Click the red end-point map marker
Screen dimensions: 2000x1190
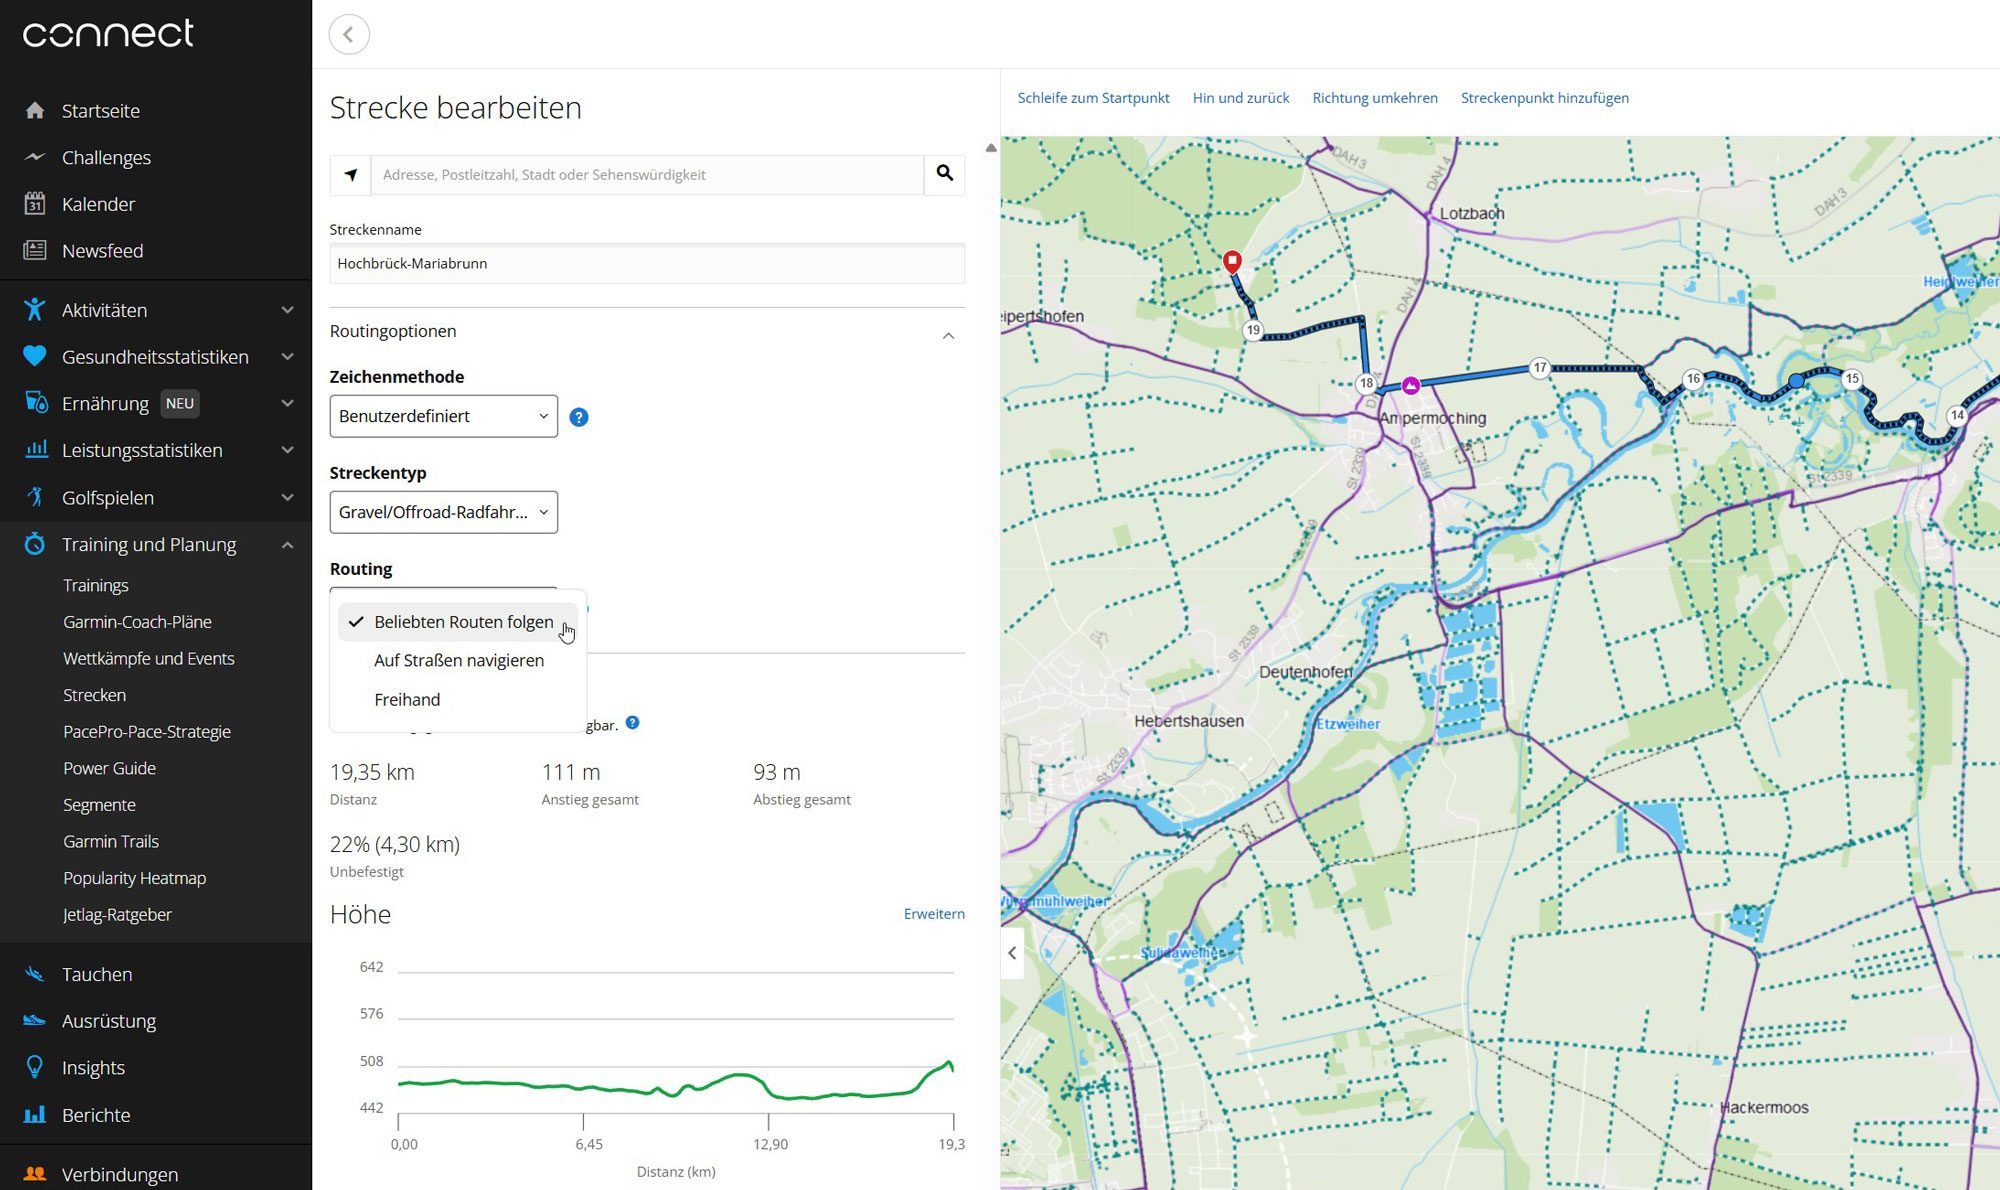coord(1232,262)
